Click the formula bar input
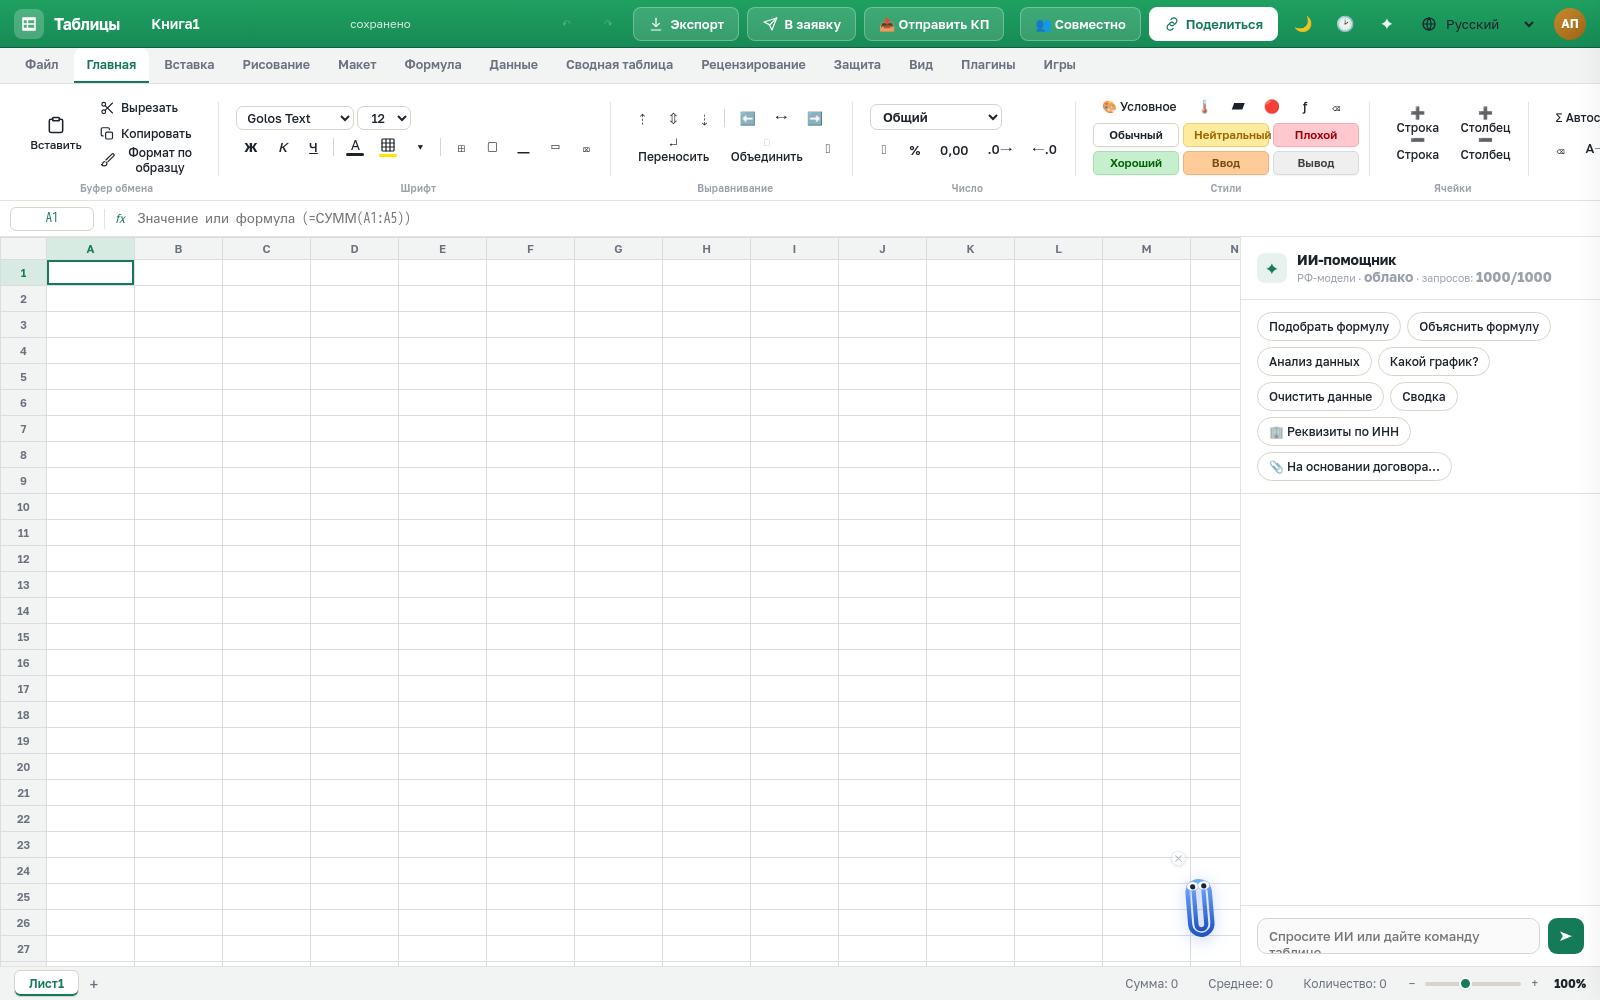Screen dimensions: 1600x1000 (860, 218)
